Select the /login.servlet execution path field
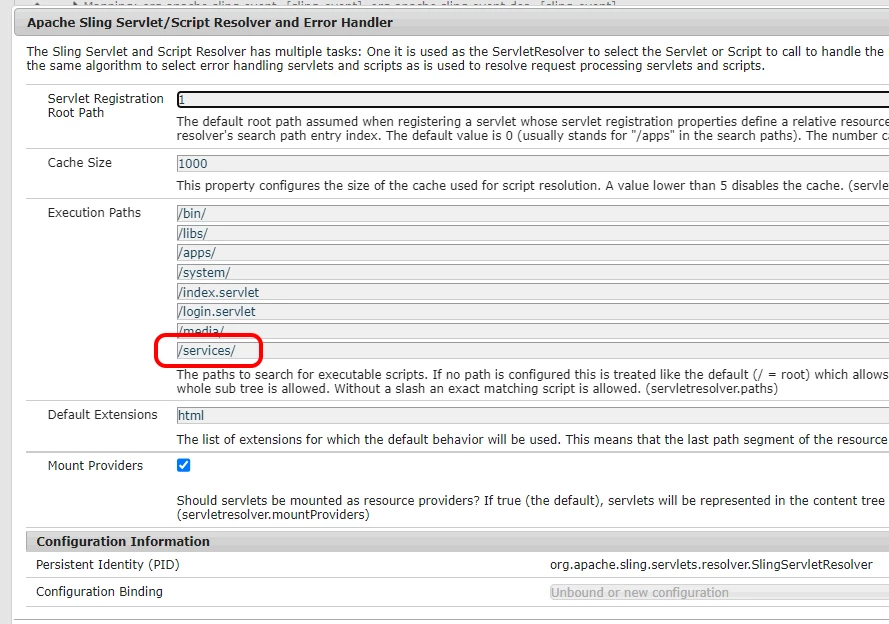Image resolution: width=889 pixels, height=624 pixels. coord(533,312)
